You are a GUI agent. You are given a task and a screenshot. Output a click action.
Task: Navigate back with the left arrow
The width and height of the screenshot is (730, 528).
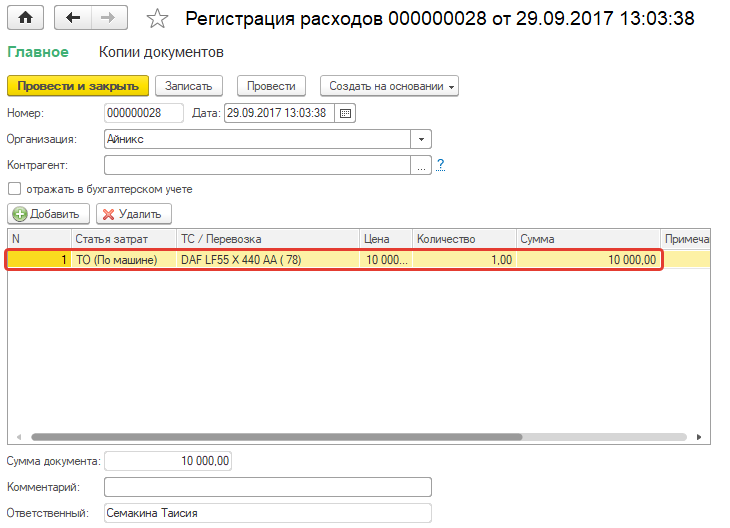(x=73, y=18)
